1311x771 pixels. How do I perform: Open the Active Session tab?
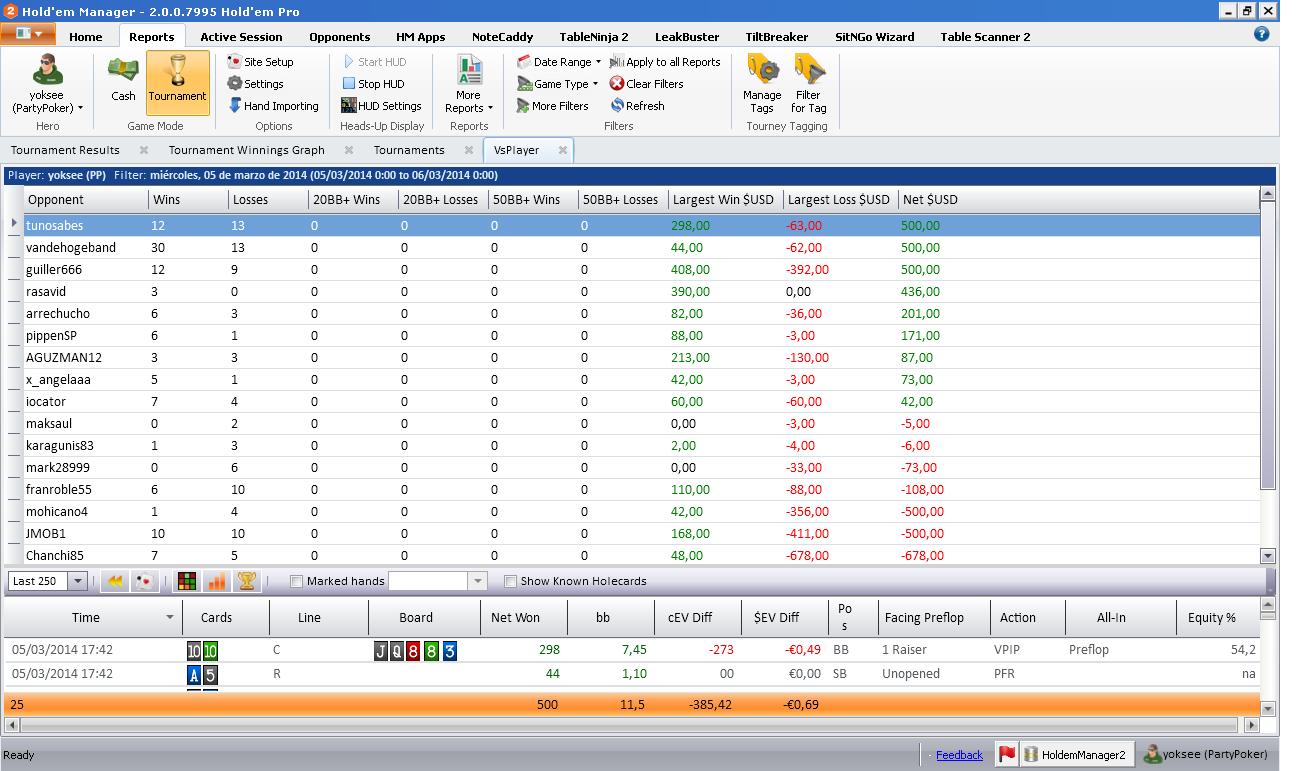tap(241, 37)
